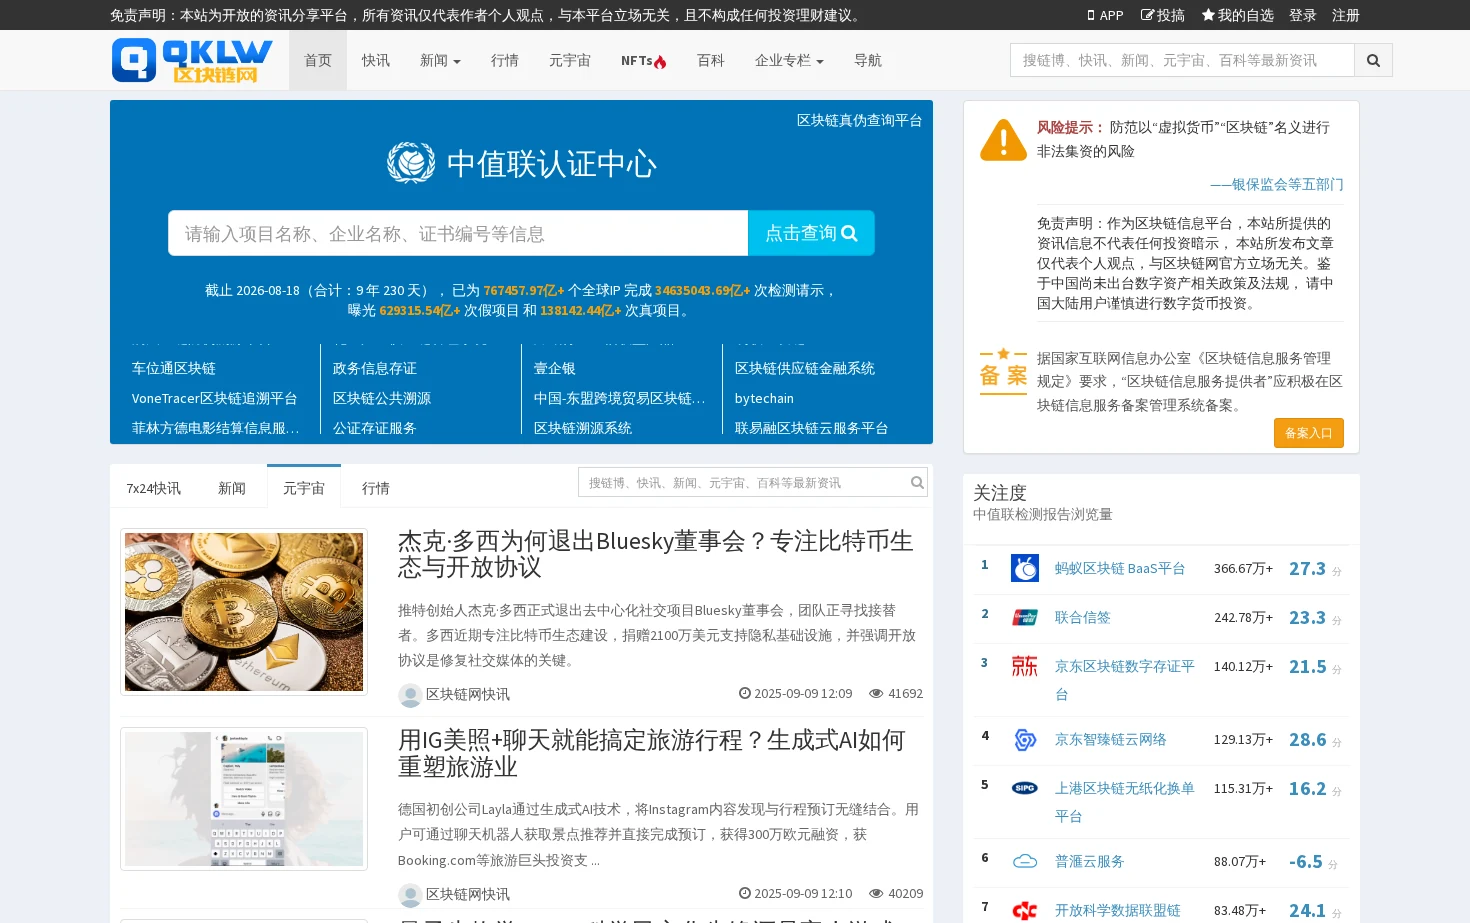Viewport: 1470px width, 923px height.
Task: Click author avatar beside first 区块链网快讯
Action: tap(410, 695)
